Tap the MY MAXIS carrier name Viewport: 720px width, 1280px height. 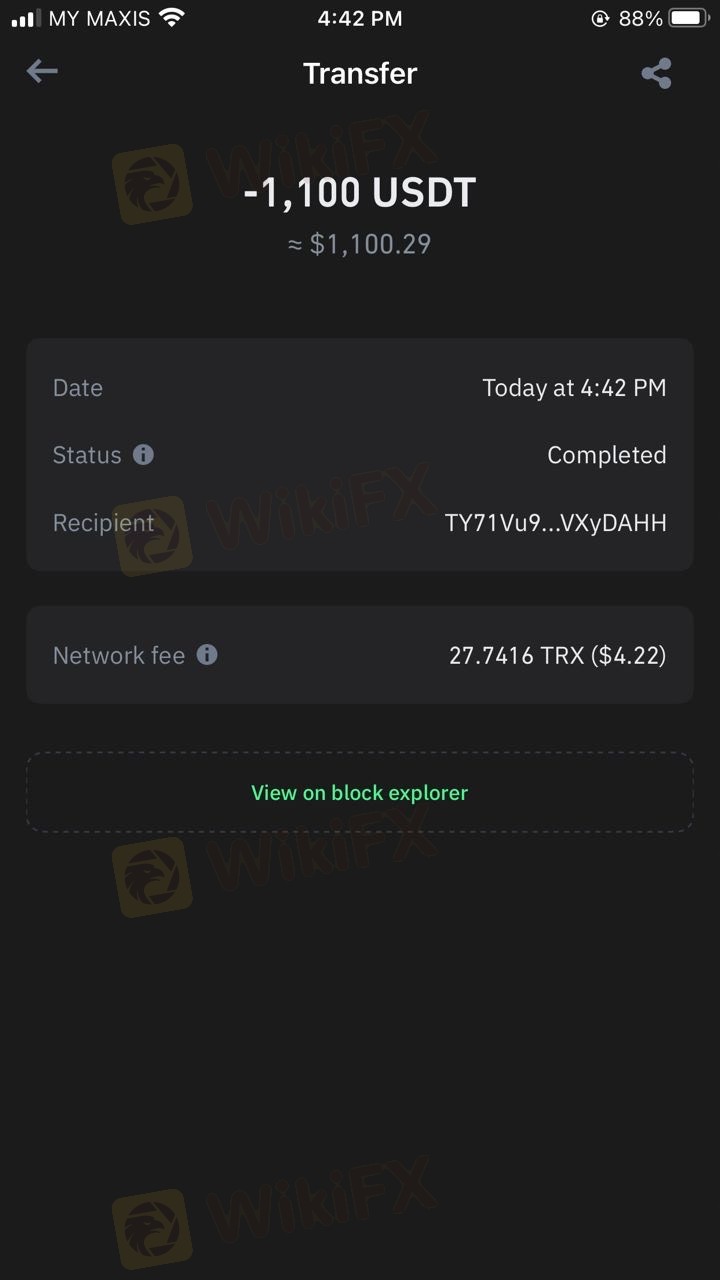99,18
